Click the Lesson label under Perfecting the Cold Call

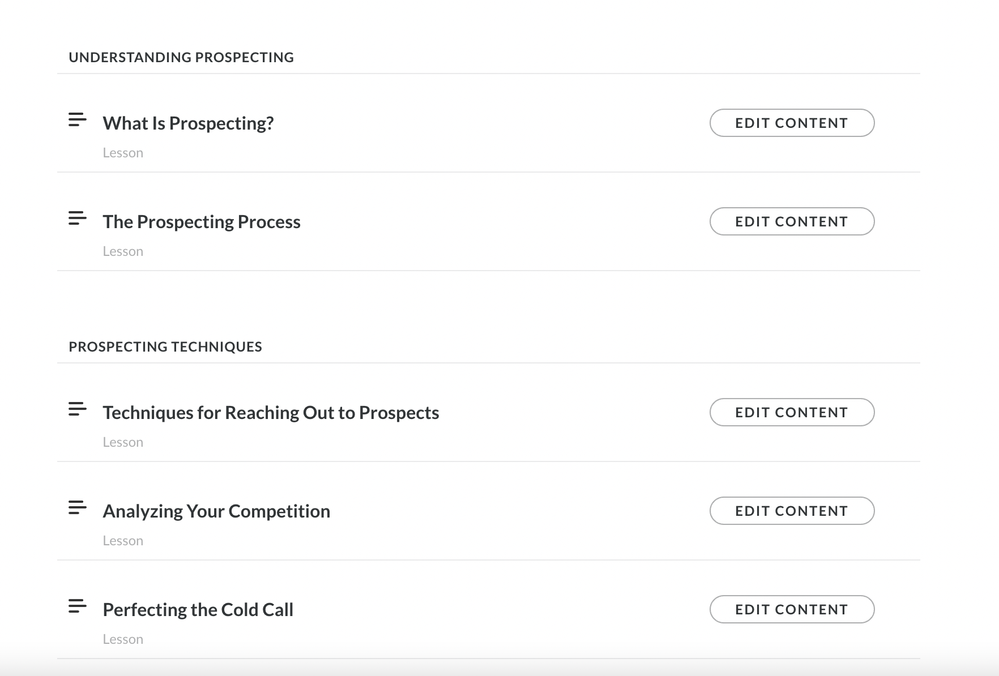pos(123,639)
